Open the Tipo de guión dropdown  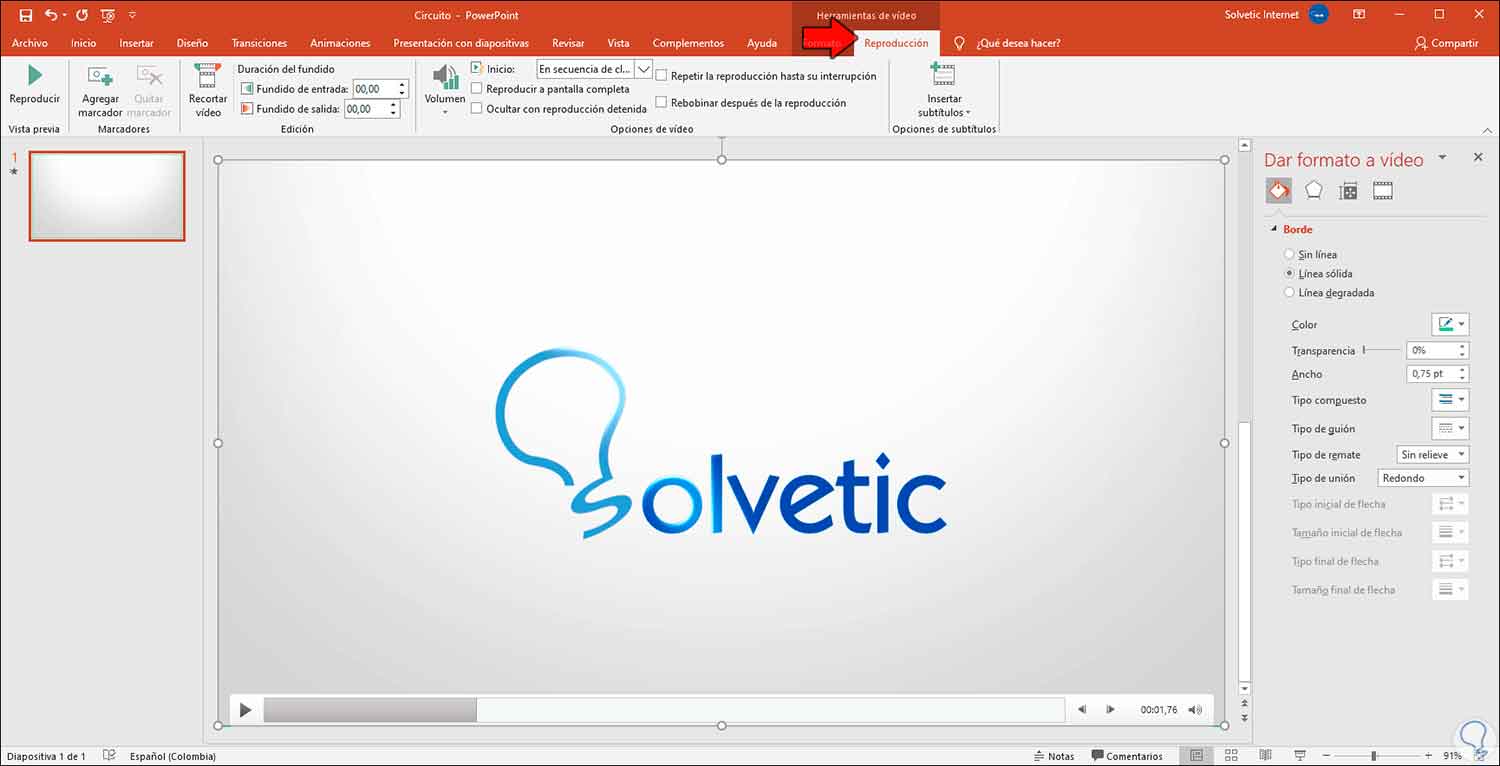coord(1451,428)
